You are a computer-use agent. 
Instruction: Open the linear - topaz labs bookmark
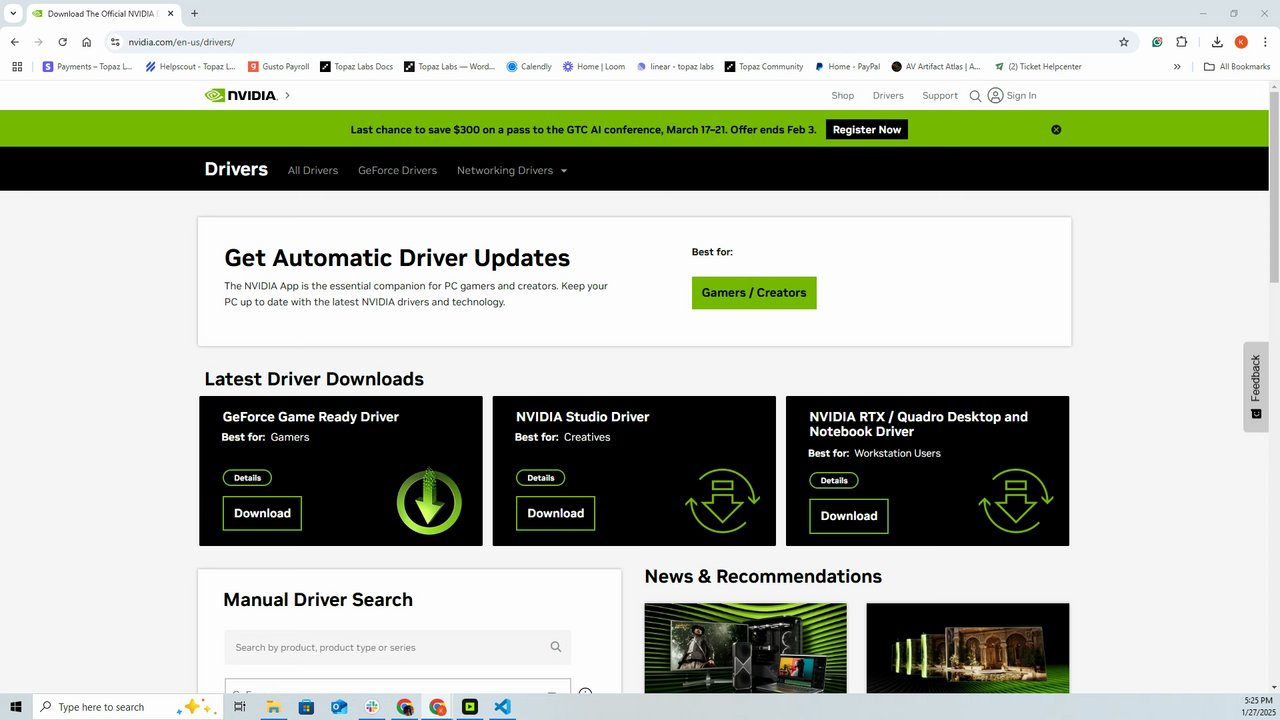pos(675,67)
